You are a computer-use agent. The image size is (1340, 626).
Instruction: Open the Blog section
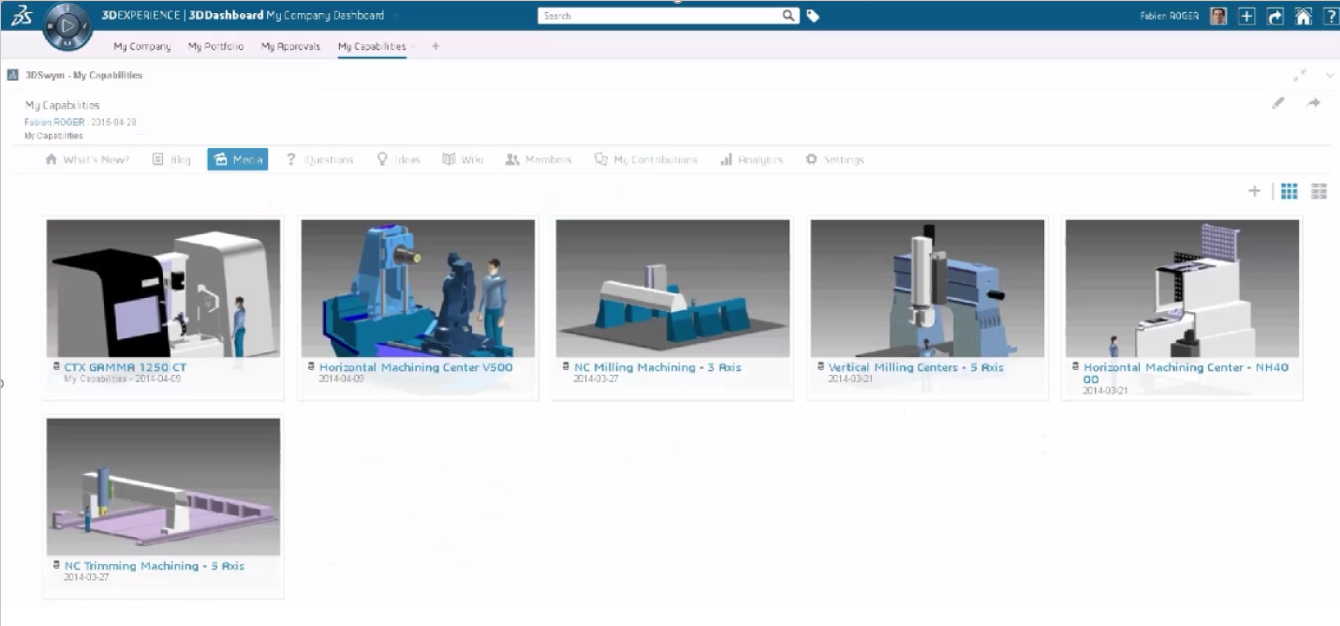tap(172, 160)
